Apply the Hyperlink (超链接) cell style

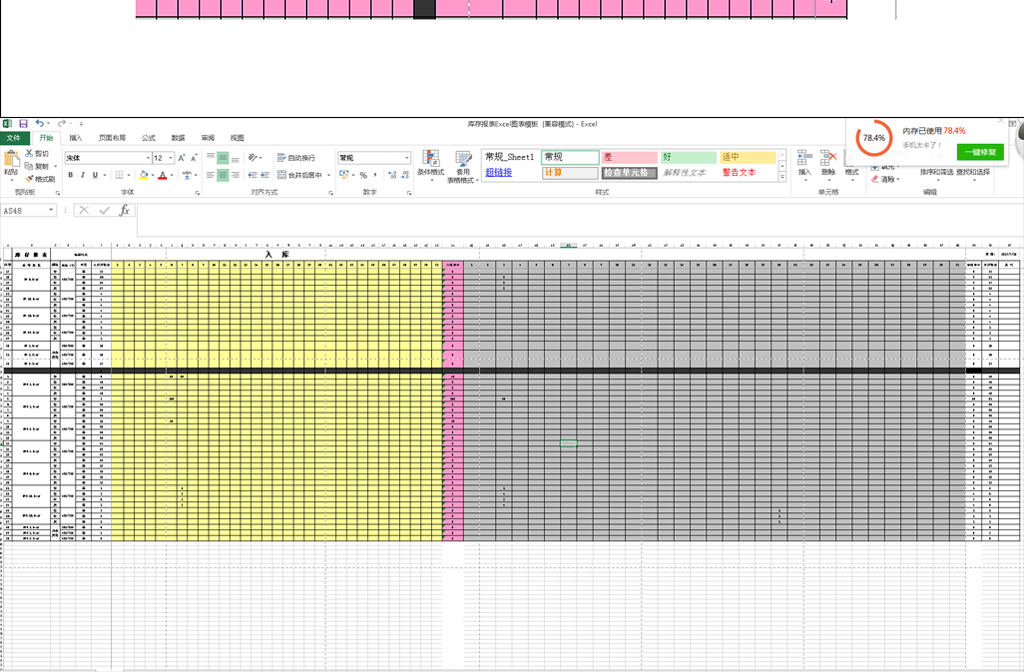(x=498, y=172)
